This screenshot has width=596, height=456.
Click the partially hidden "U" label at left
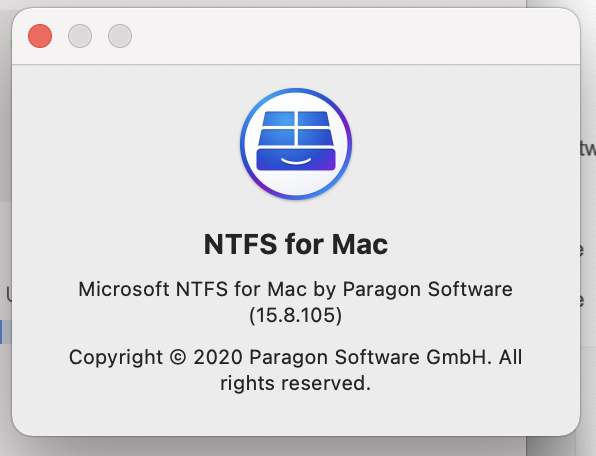tap(9, 294)
